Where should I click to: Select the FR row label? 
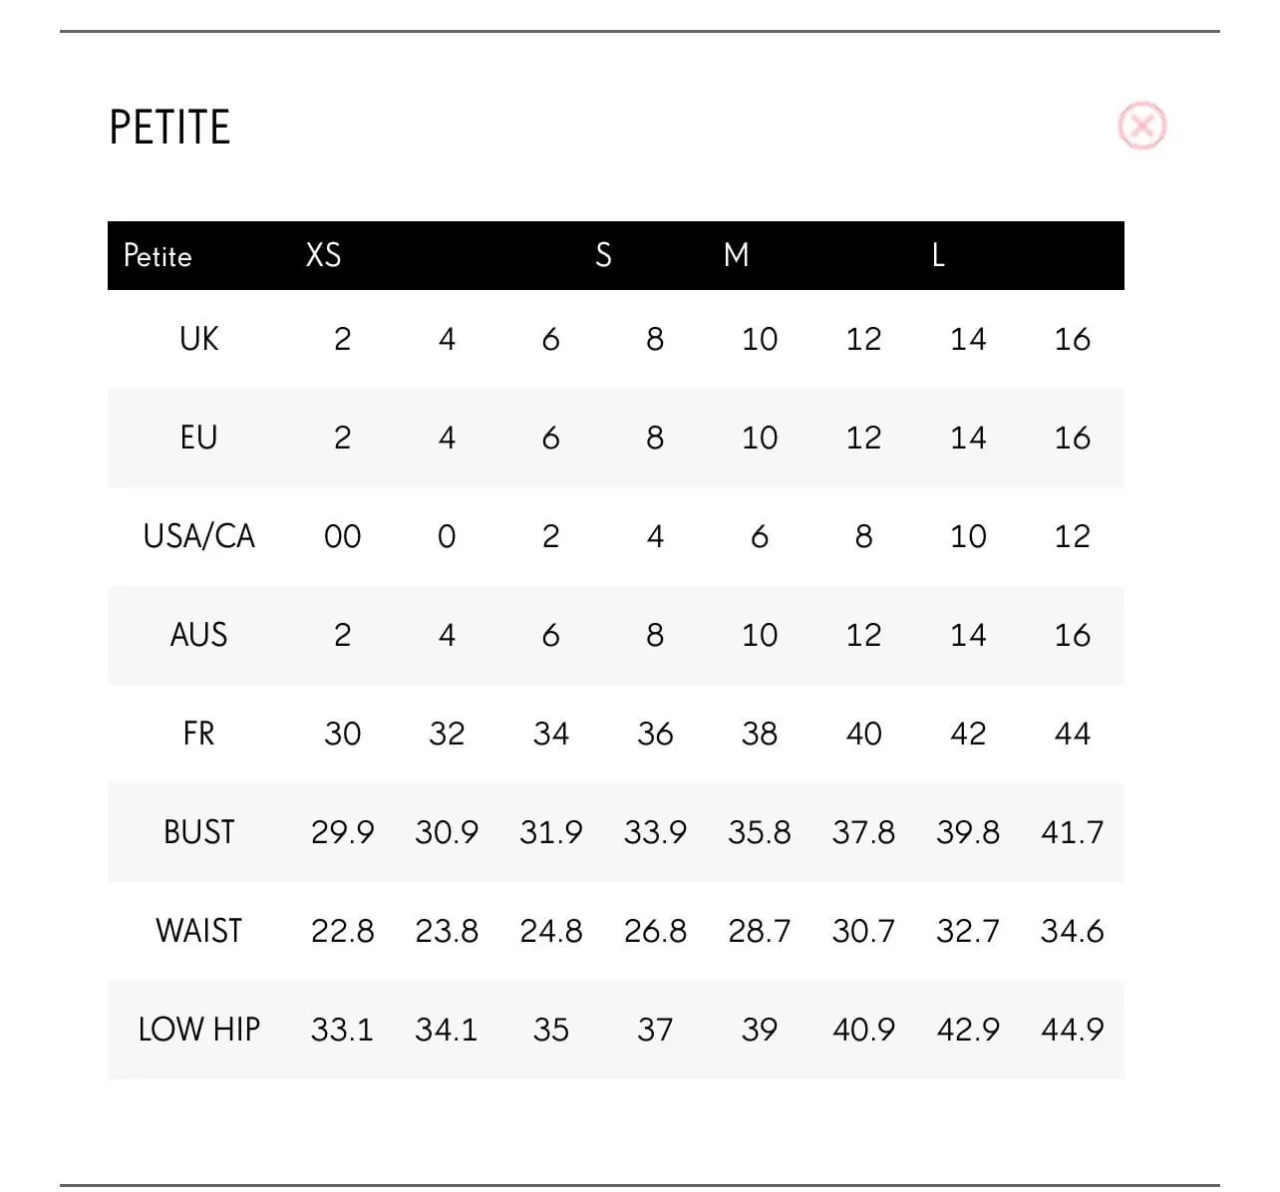pos(198,733)
